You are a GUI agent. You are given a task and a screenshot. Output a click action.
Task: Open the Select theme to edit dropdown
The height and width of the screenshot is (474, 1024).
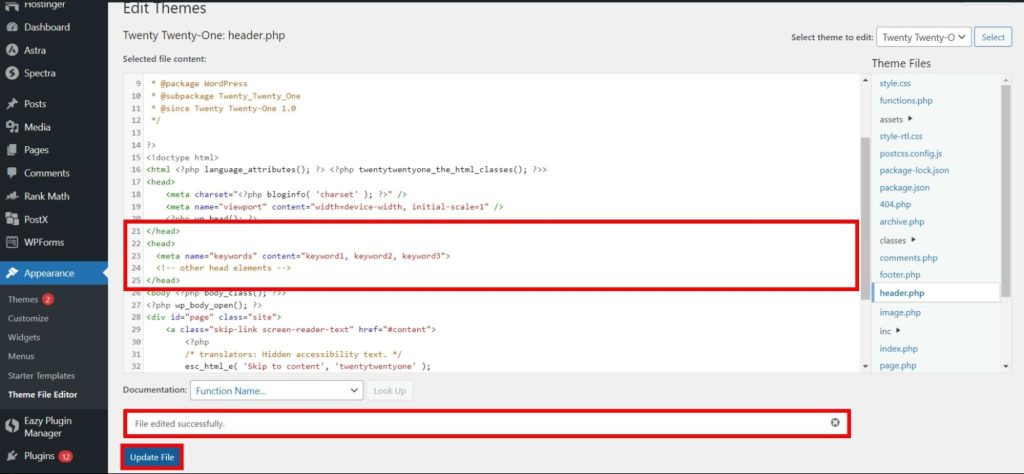pyautogui.click(x=924, y=37)
